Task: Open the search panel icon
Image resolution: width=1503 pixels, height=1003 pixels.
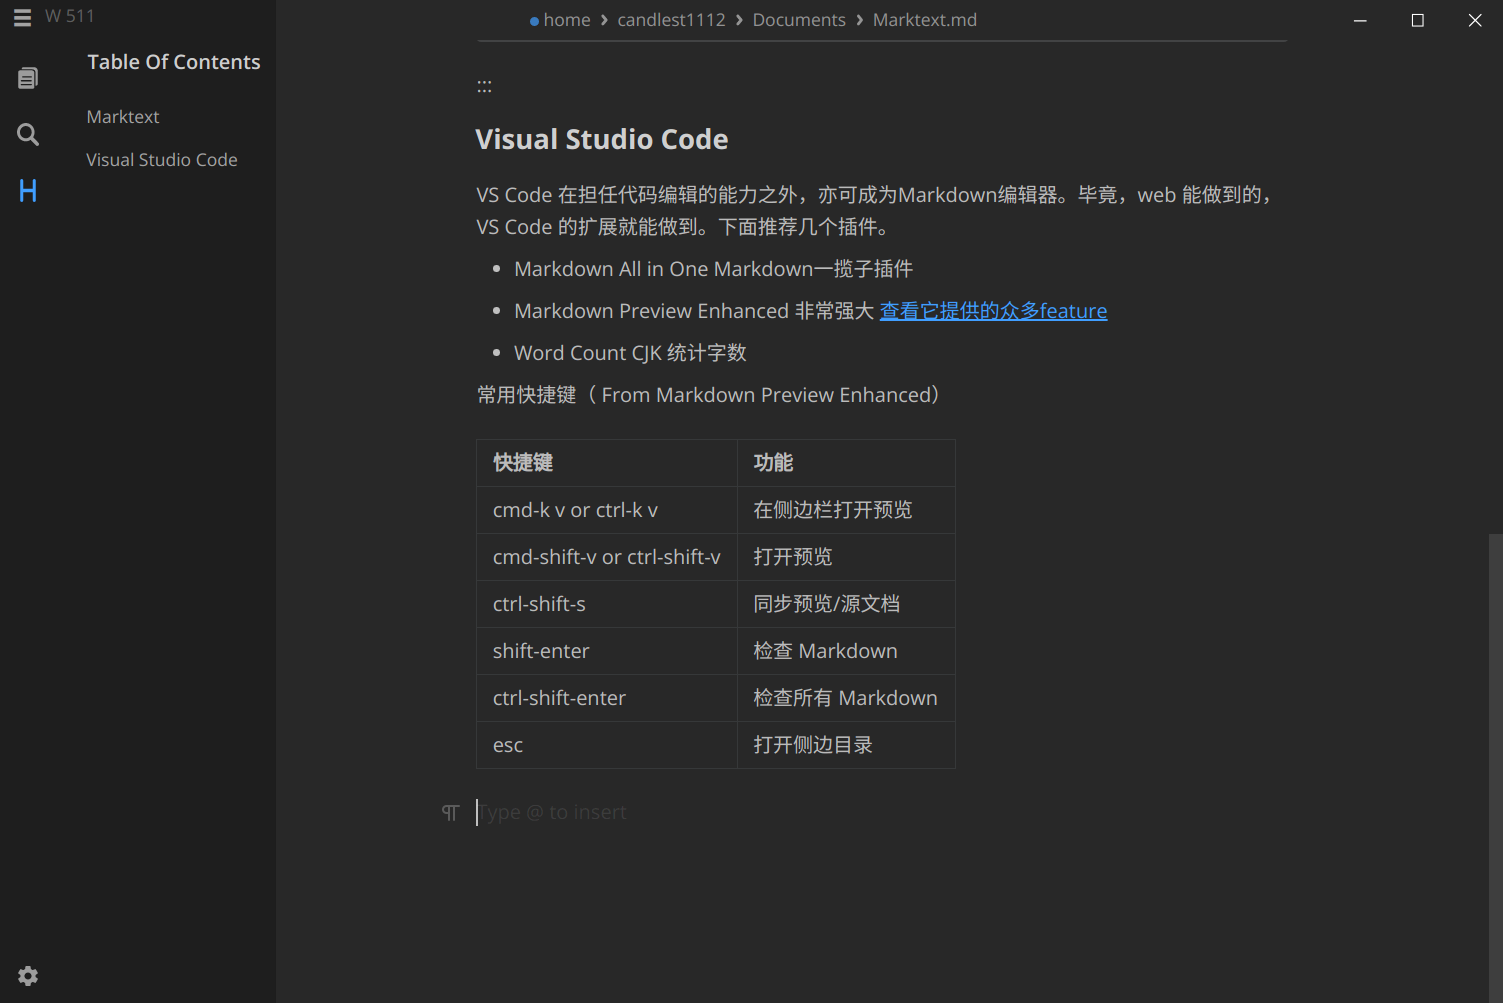Action: coord(28,134)
